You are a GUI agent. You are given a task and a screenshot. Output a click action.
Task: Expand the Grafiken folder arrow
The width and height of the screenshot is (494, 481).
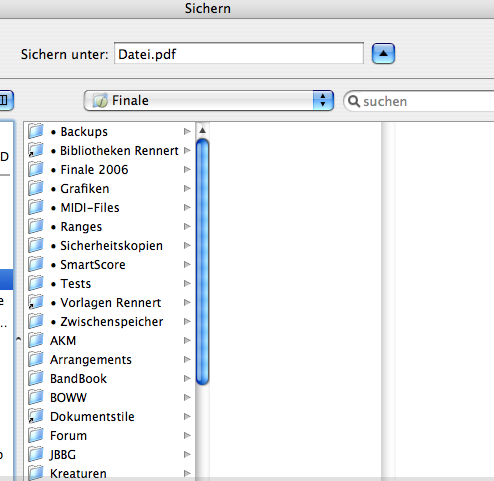(187, 188)
